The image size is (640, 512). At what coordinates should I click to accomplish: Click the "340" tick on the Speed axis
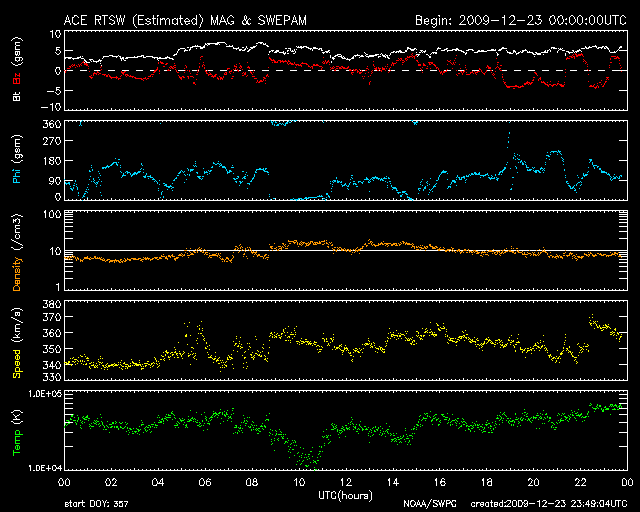(x=52, y=365)
